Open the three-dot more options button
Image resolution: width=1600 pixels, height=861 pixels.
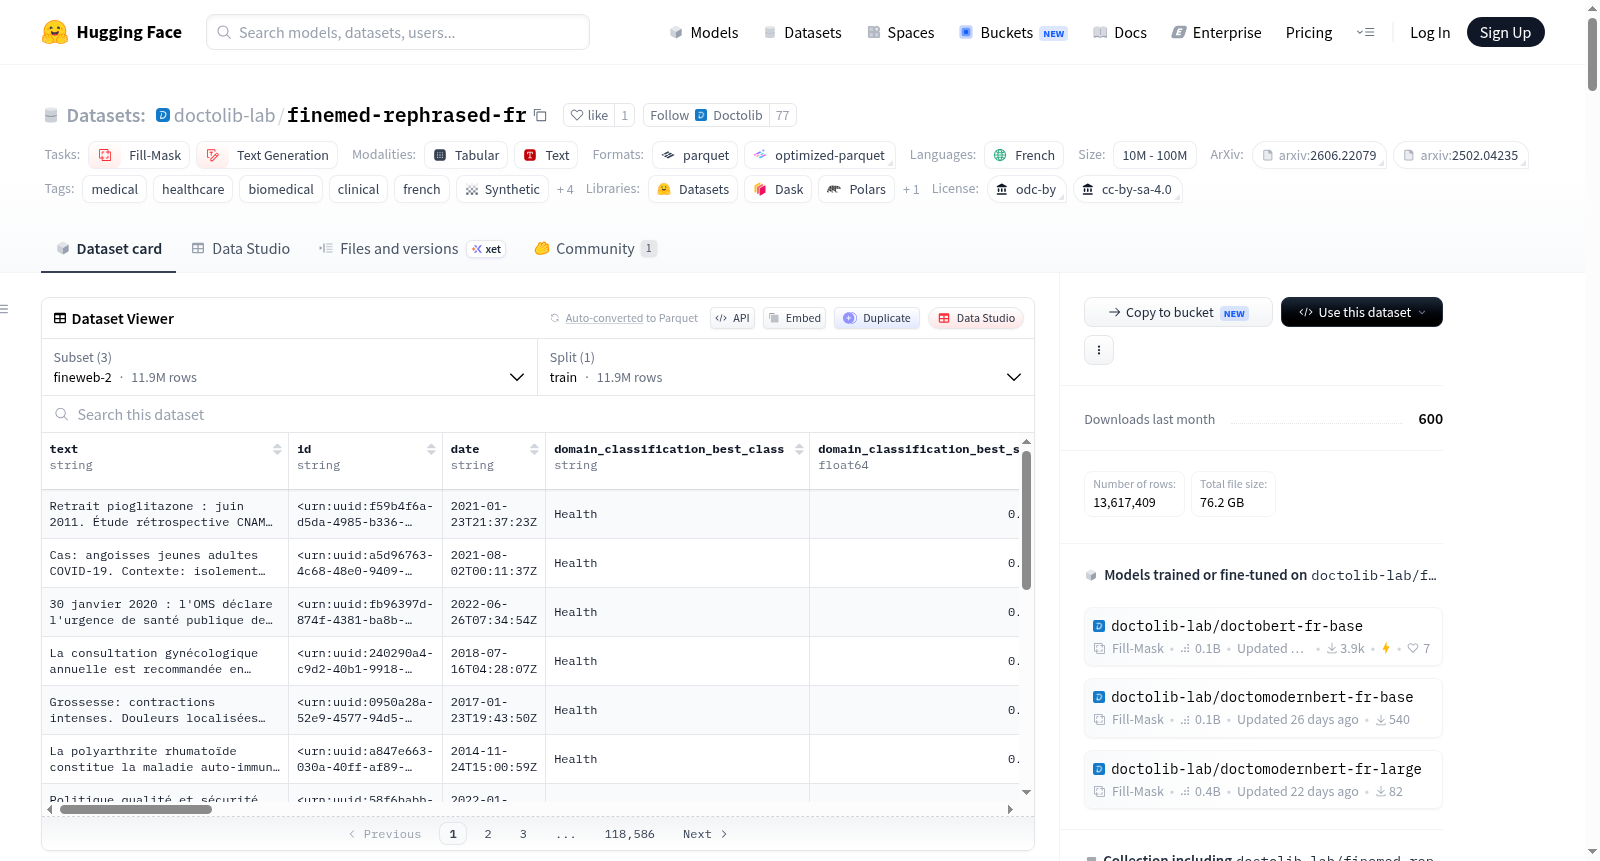click(x=1099, y=350)
